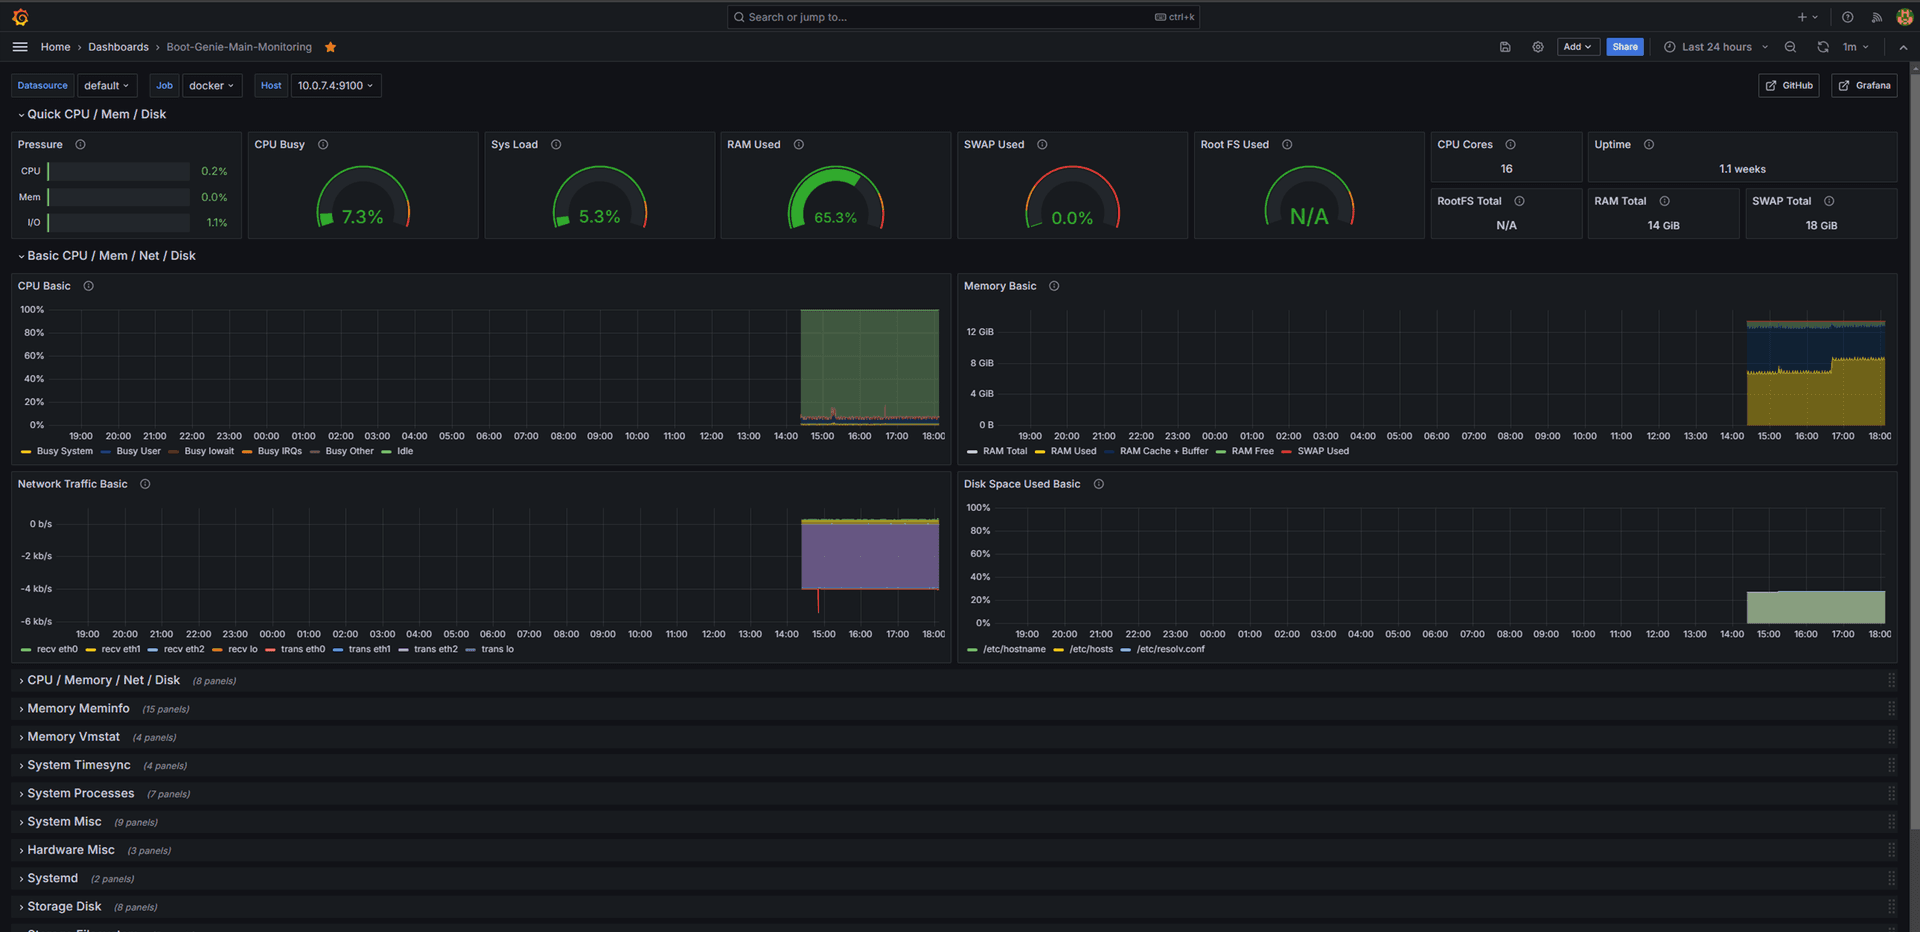
Task: Open the GitHub link button
Action: click(1788, 86)
